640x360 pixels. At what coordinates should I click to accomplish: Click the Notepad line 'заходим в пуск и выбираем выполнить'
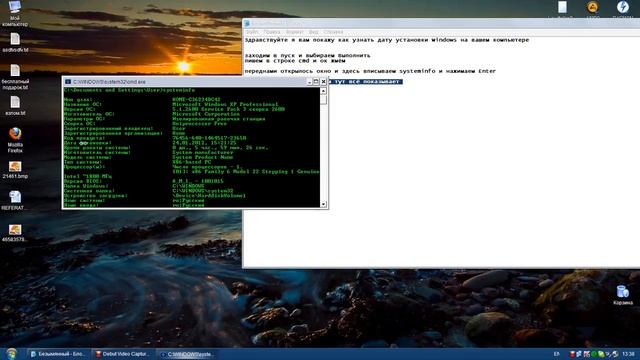tap(308, 55)
